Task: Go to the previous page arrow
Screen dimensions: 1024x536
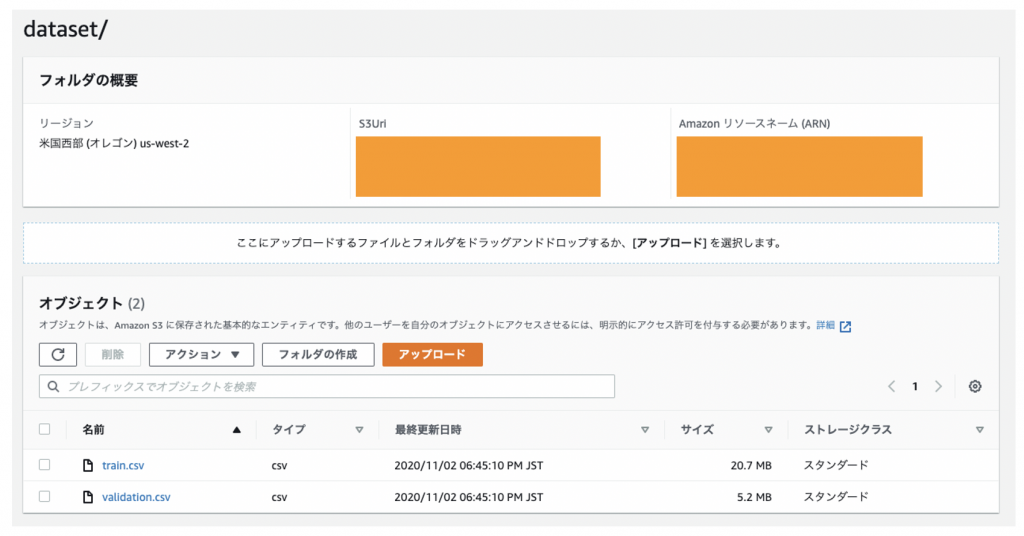Action: click(x=891, y=386)
